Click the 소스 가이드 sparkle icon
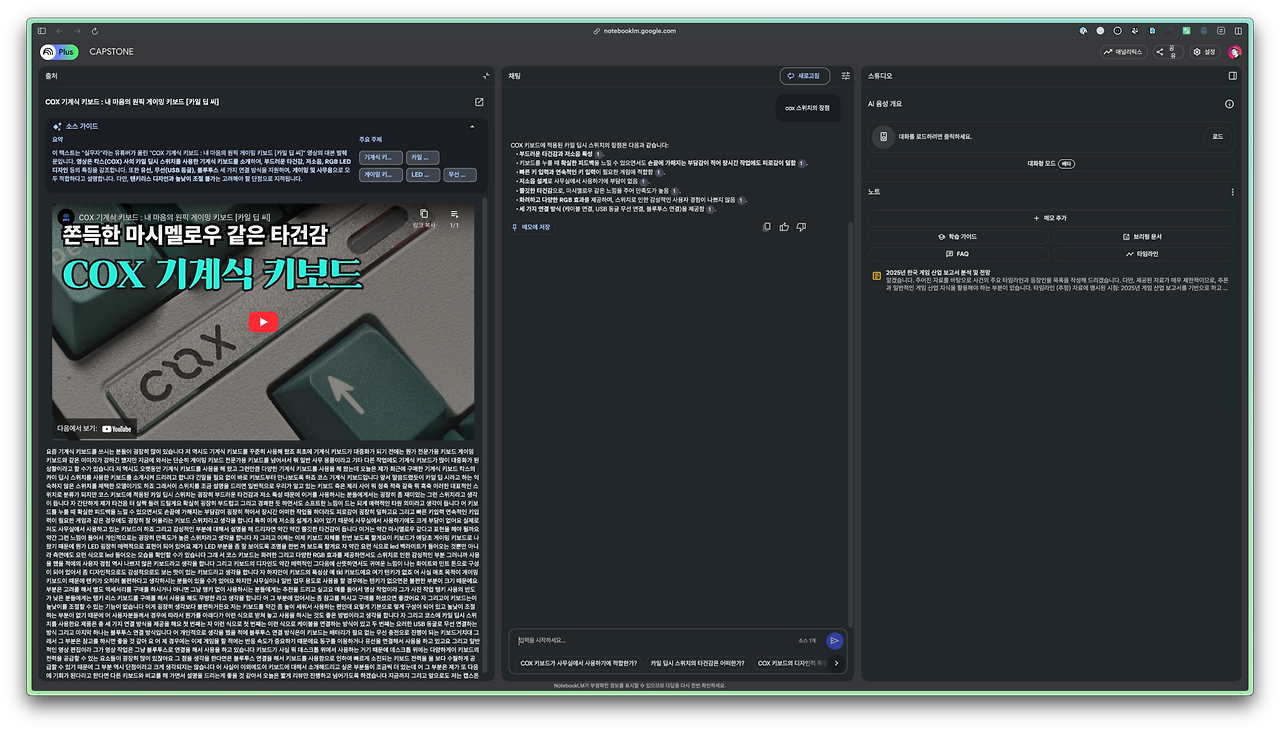The image size is (1280, 731). coord(57,127)
